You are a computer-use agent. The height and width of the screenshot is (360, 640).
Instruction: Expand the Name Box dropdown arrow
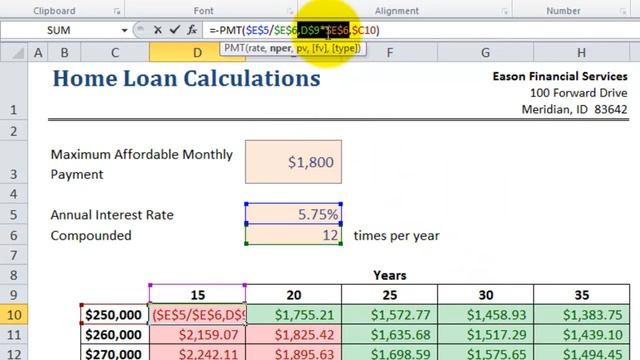point(124,30)
